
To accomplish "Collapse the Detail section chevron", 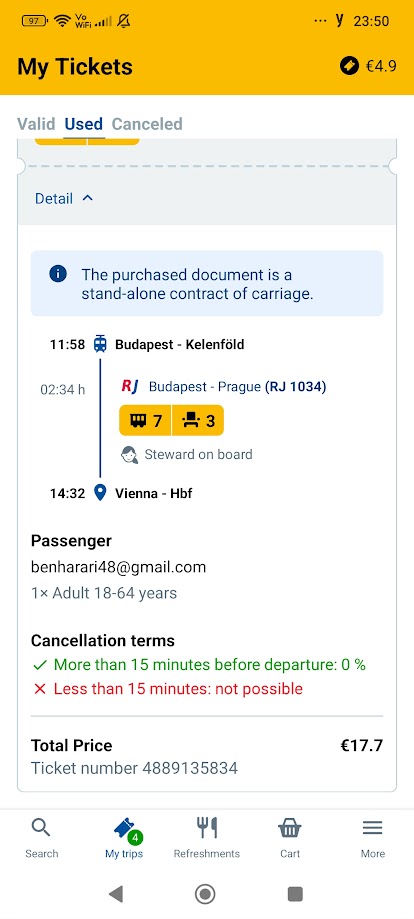I will [x=87, y=198].
